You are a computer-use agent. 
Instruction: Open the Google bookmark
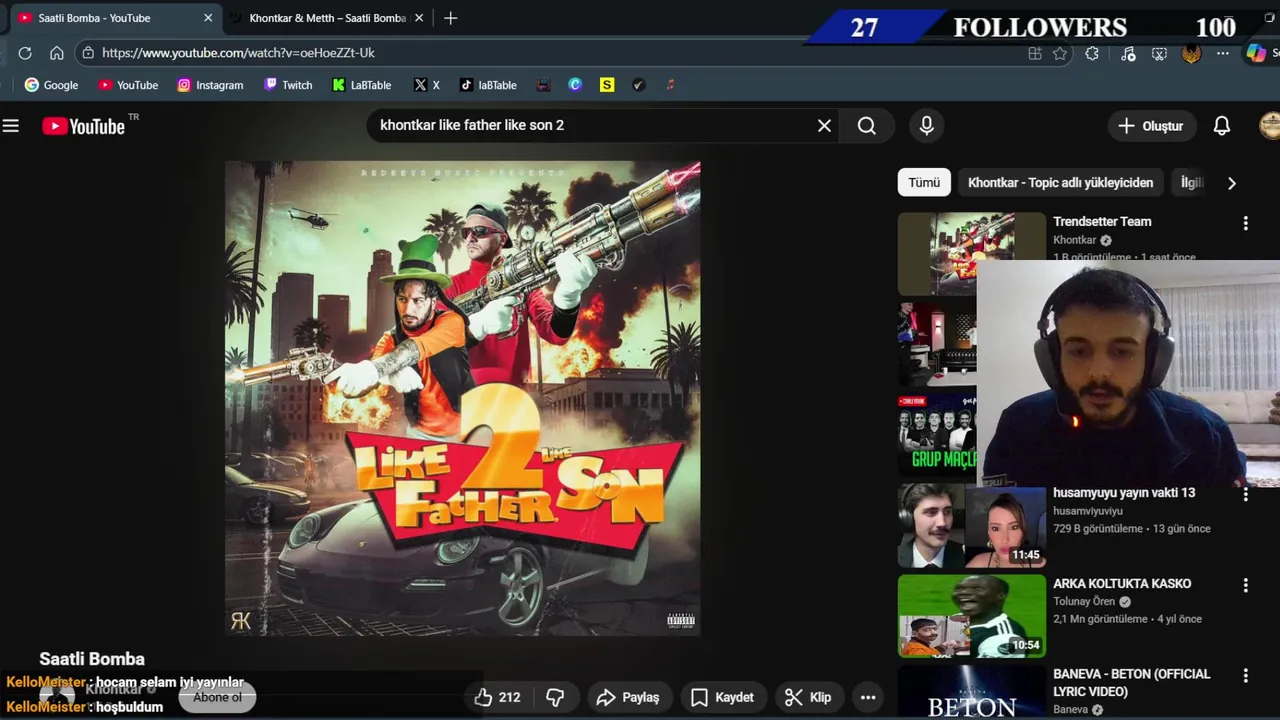[51, 85]
